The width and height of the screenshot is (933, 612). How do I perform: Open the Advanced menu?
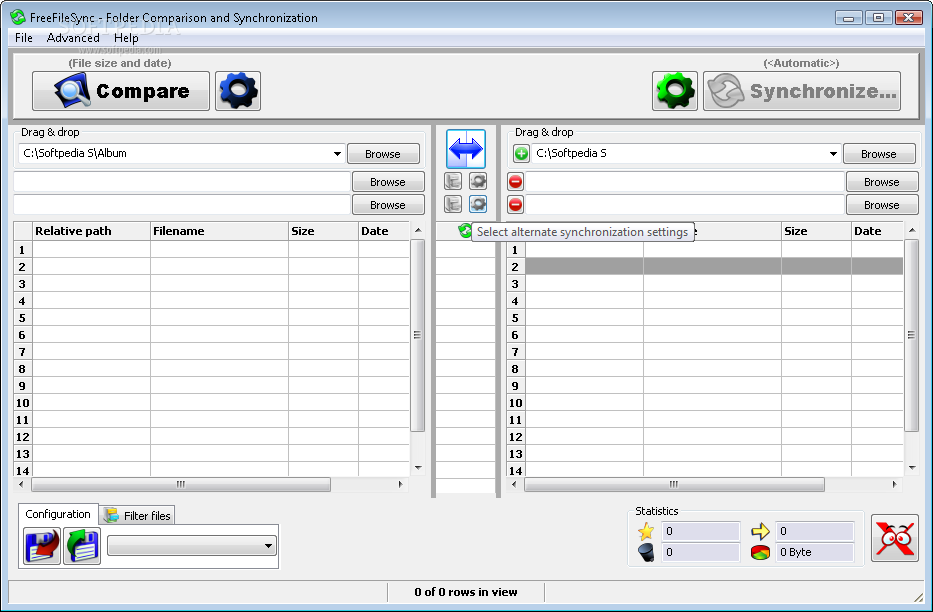click(x=73, y=38)
